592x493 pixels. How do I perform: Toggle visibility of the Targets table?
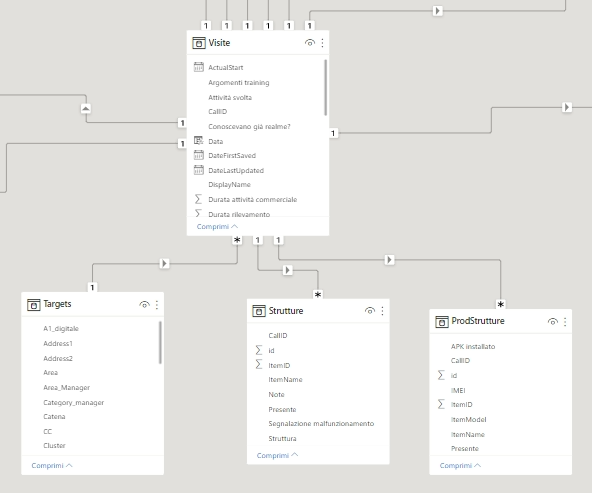(144, 304)
